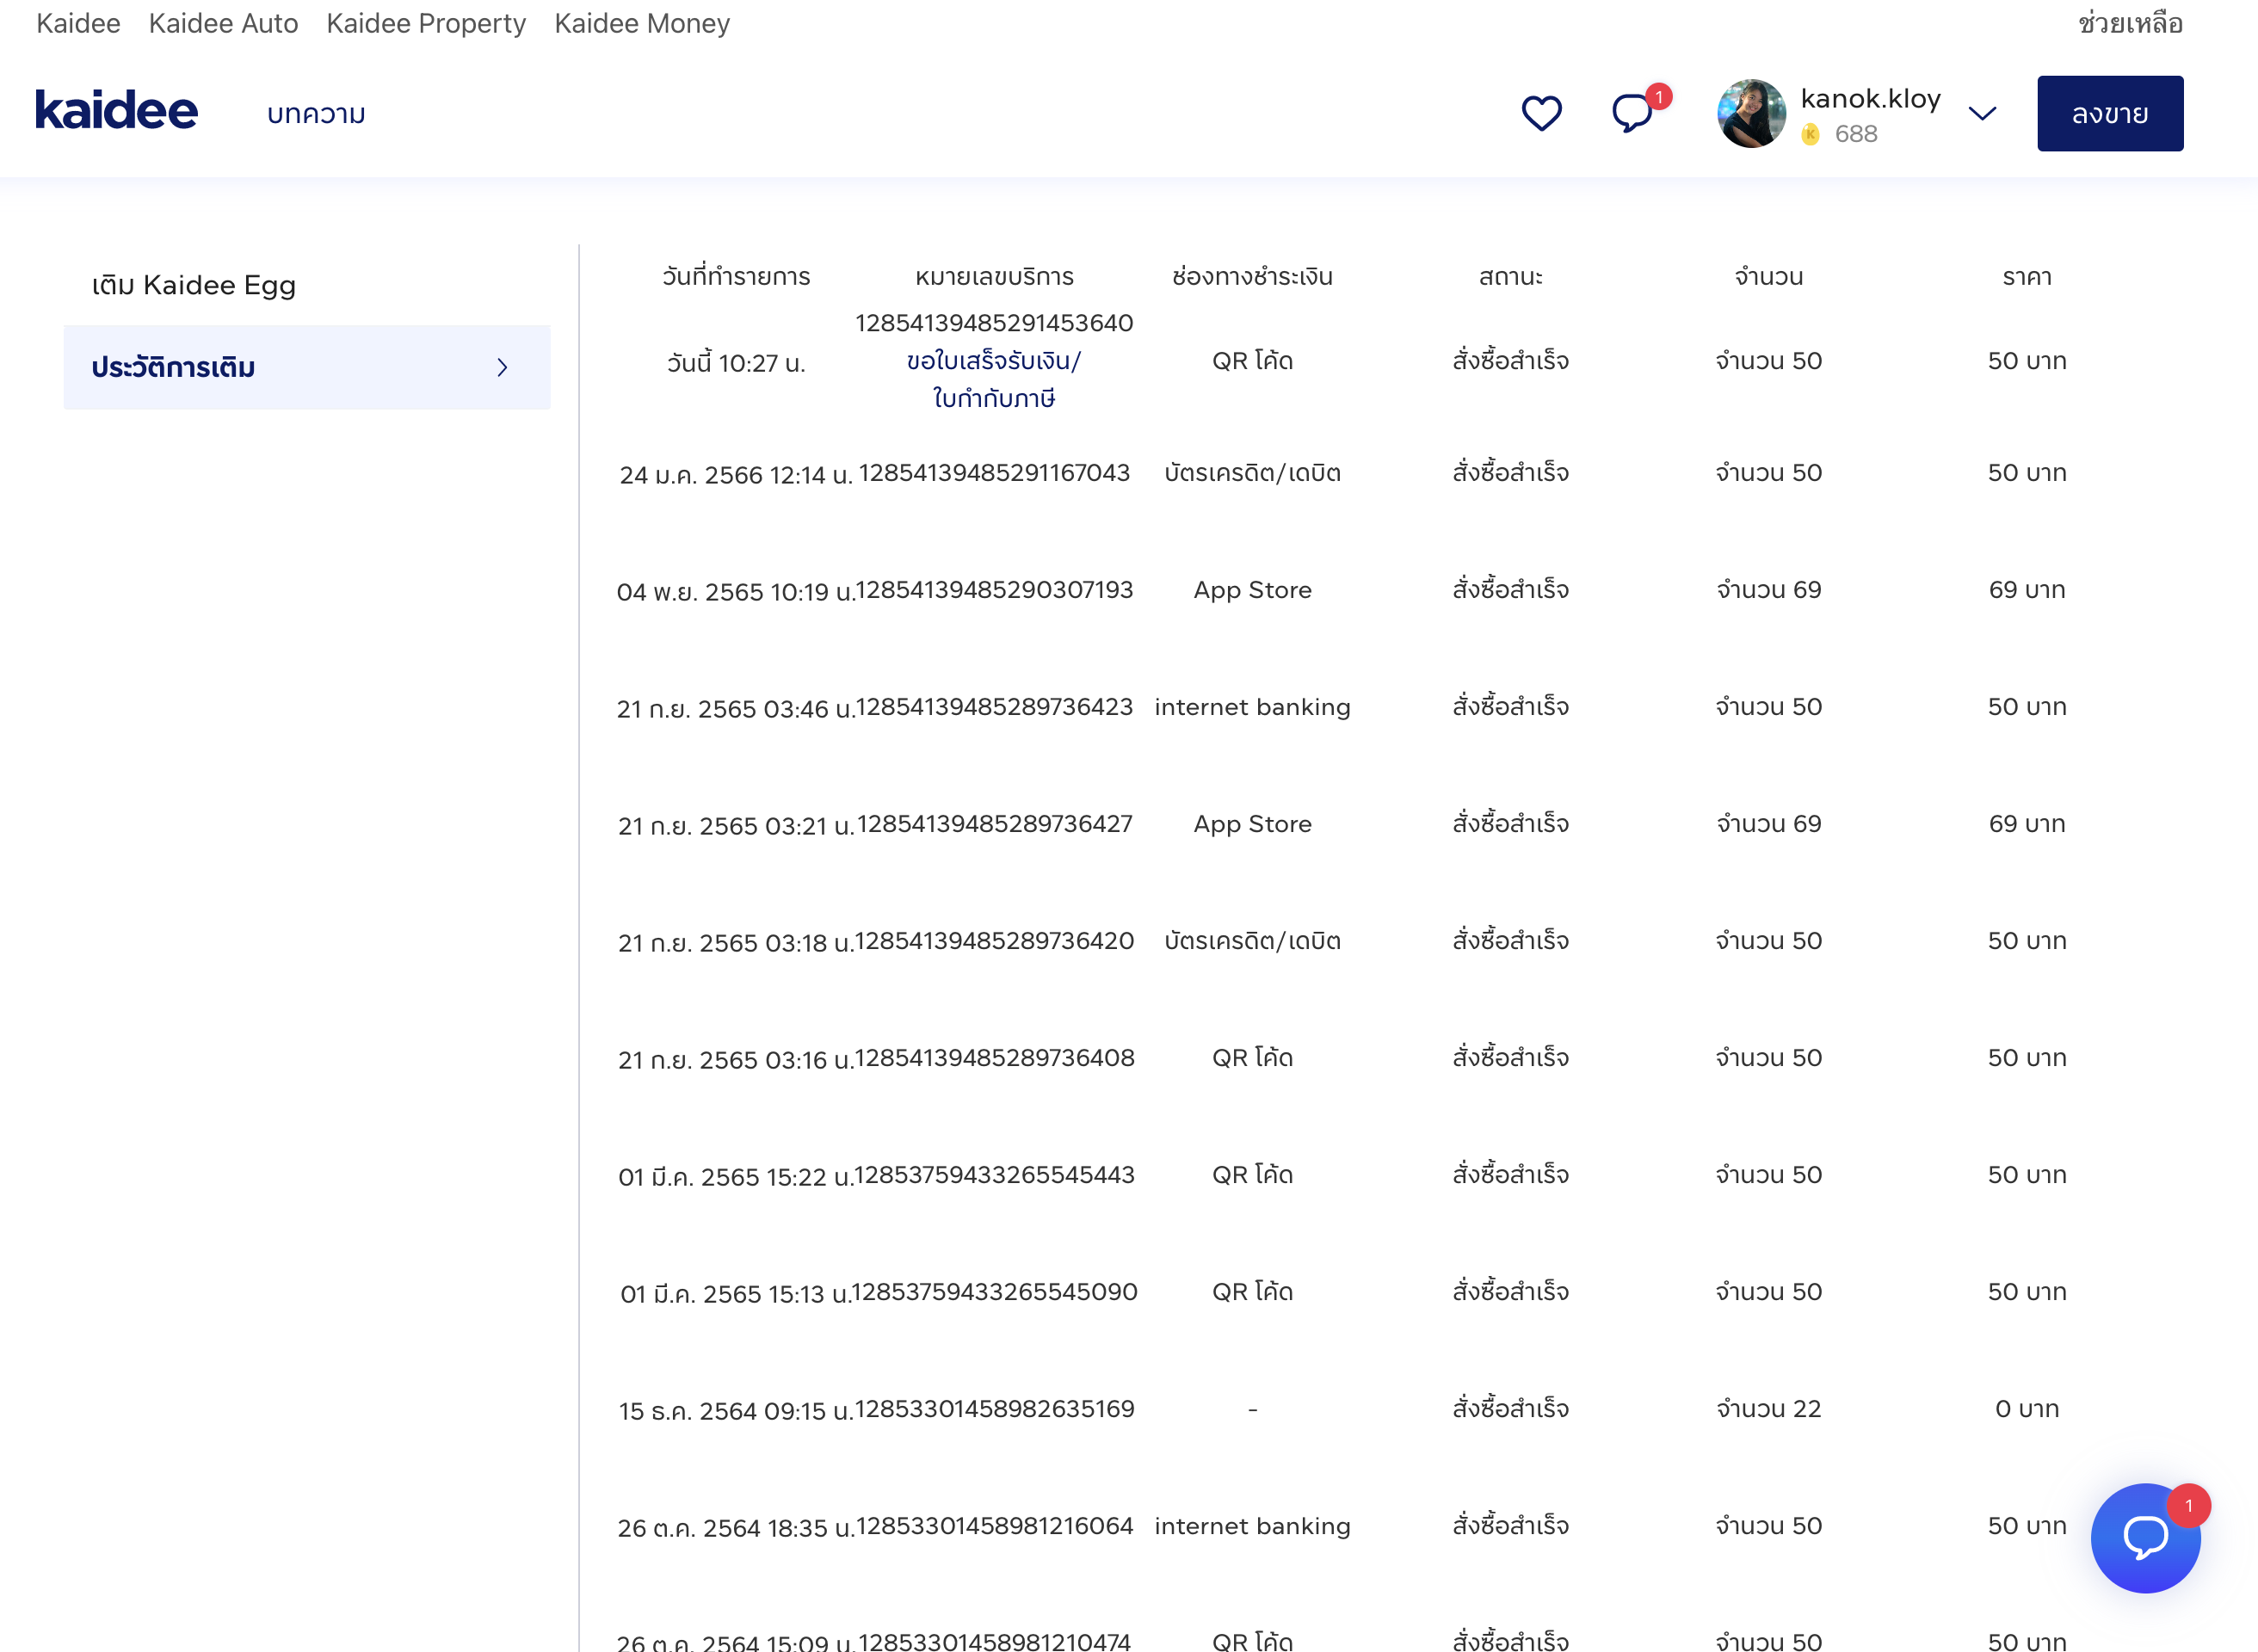Open the ช่วยเหลือ help link
2258x1652 pixels.
click(x=2130, y=23)
